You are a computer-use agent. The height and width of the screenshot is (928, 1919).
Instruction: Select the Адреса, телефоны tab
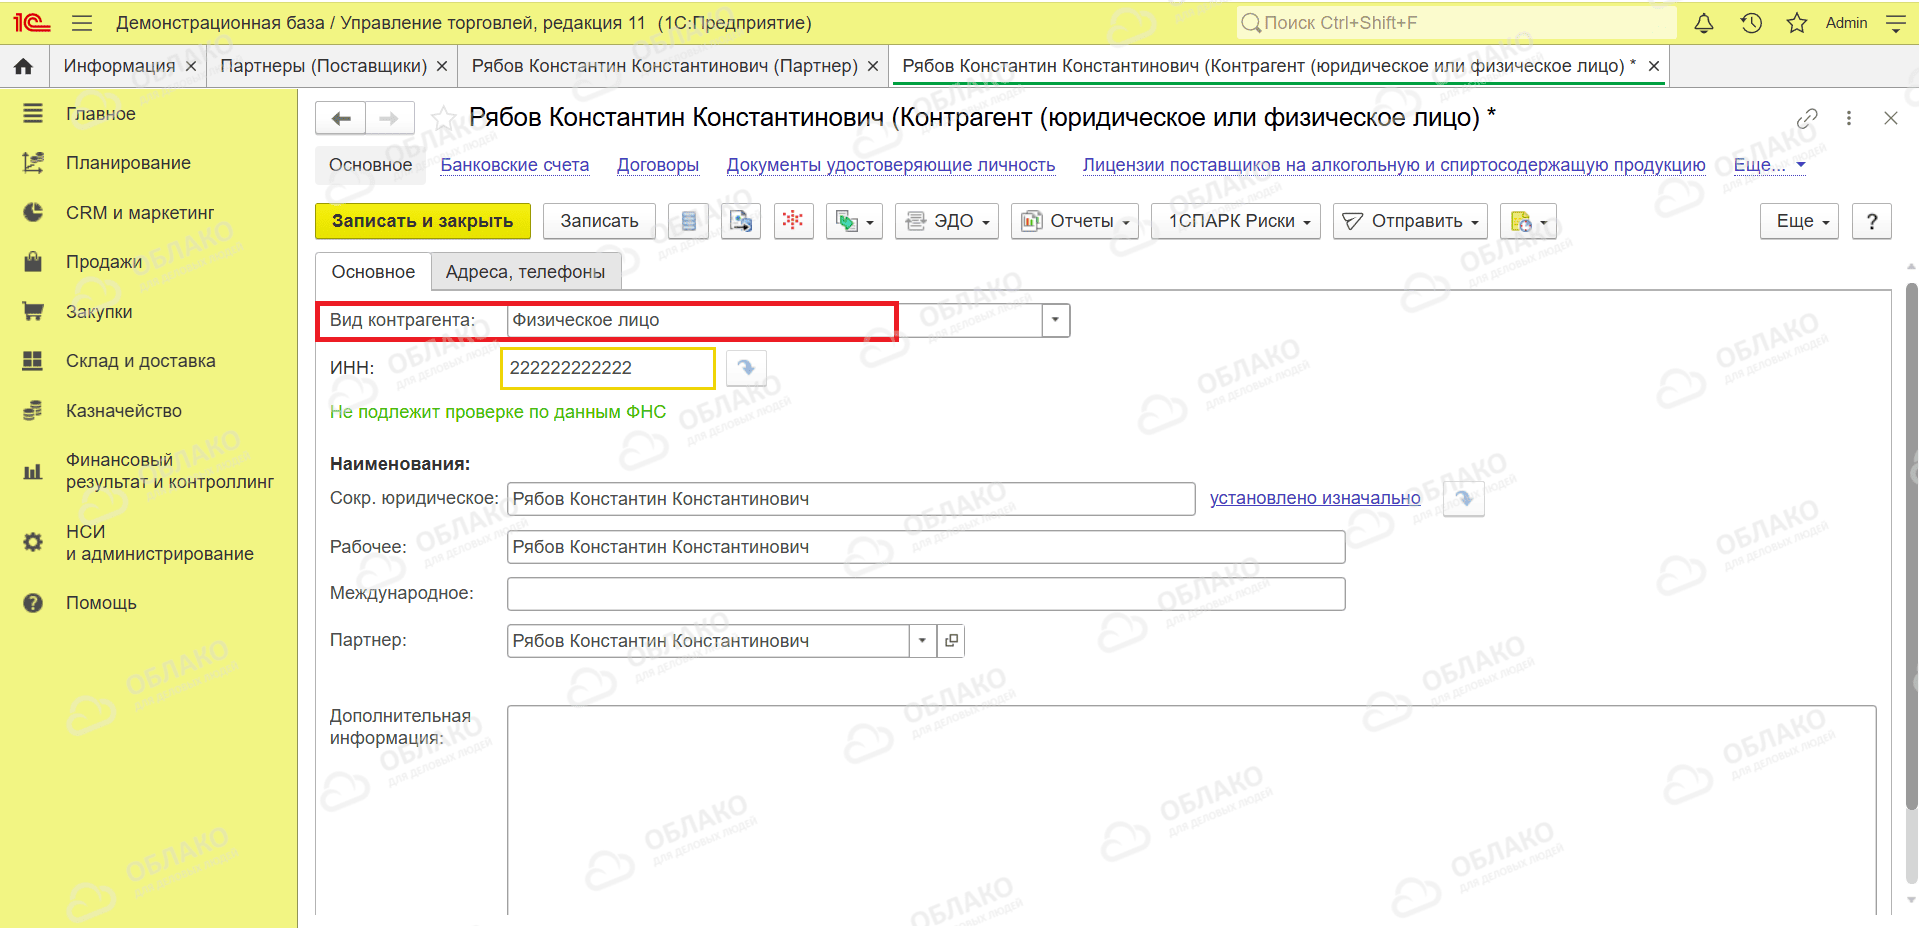pyautogui.click(x=525, y=272)
